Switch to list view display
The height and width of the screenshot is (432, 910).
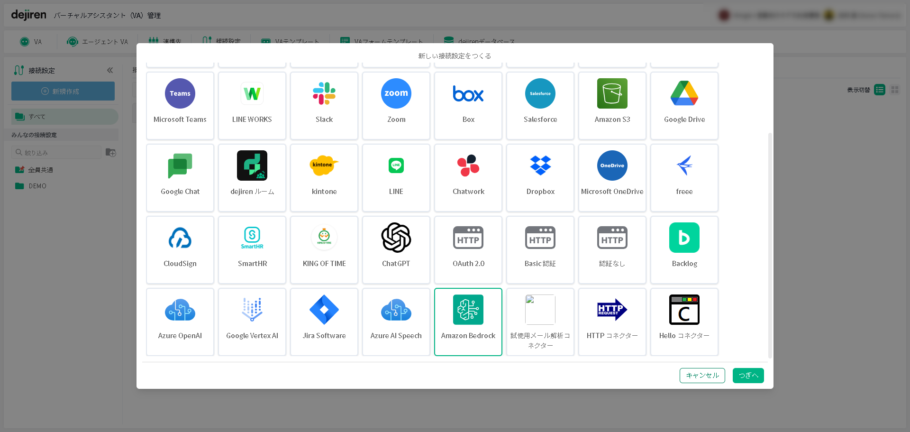pos(880,89)
